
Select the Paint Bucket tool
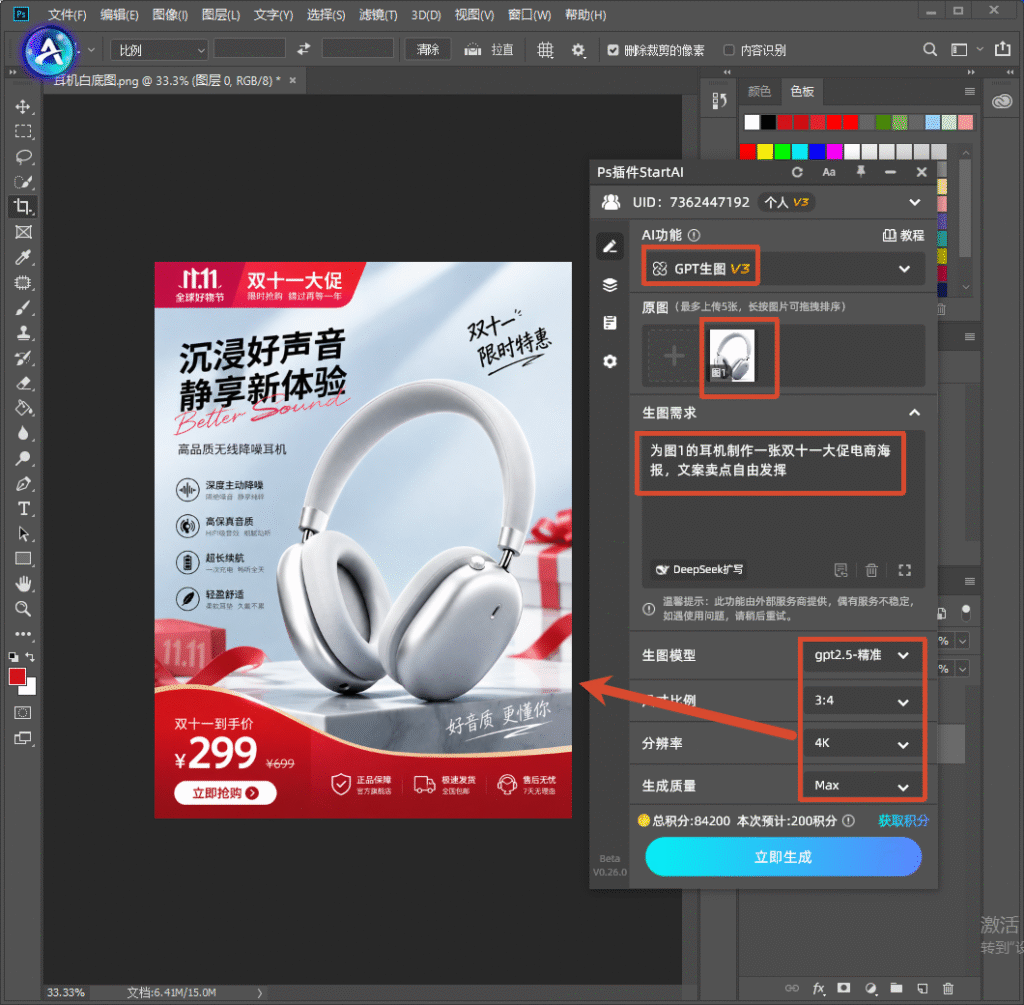(23, 408)
